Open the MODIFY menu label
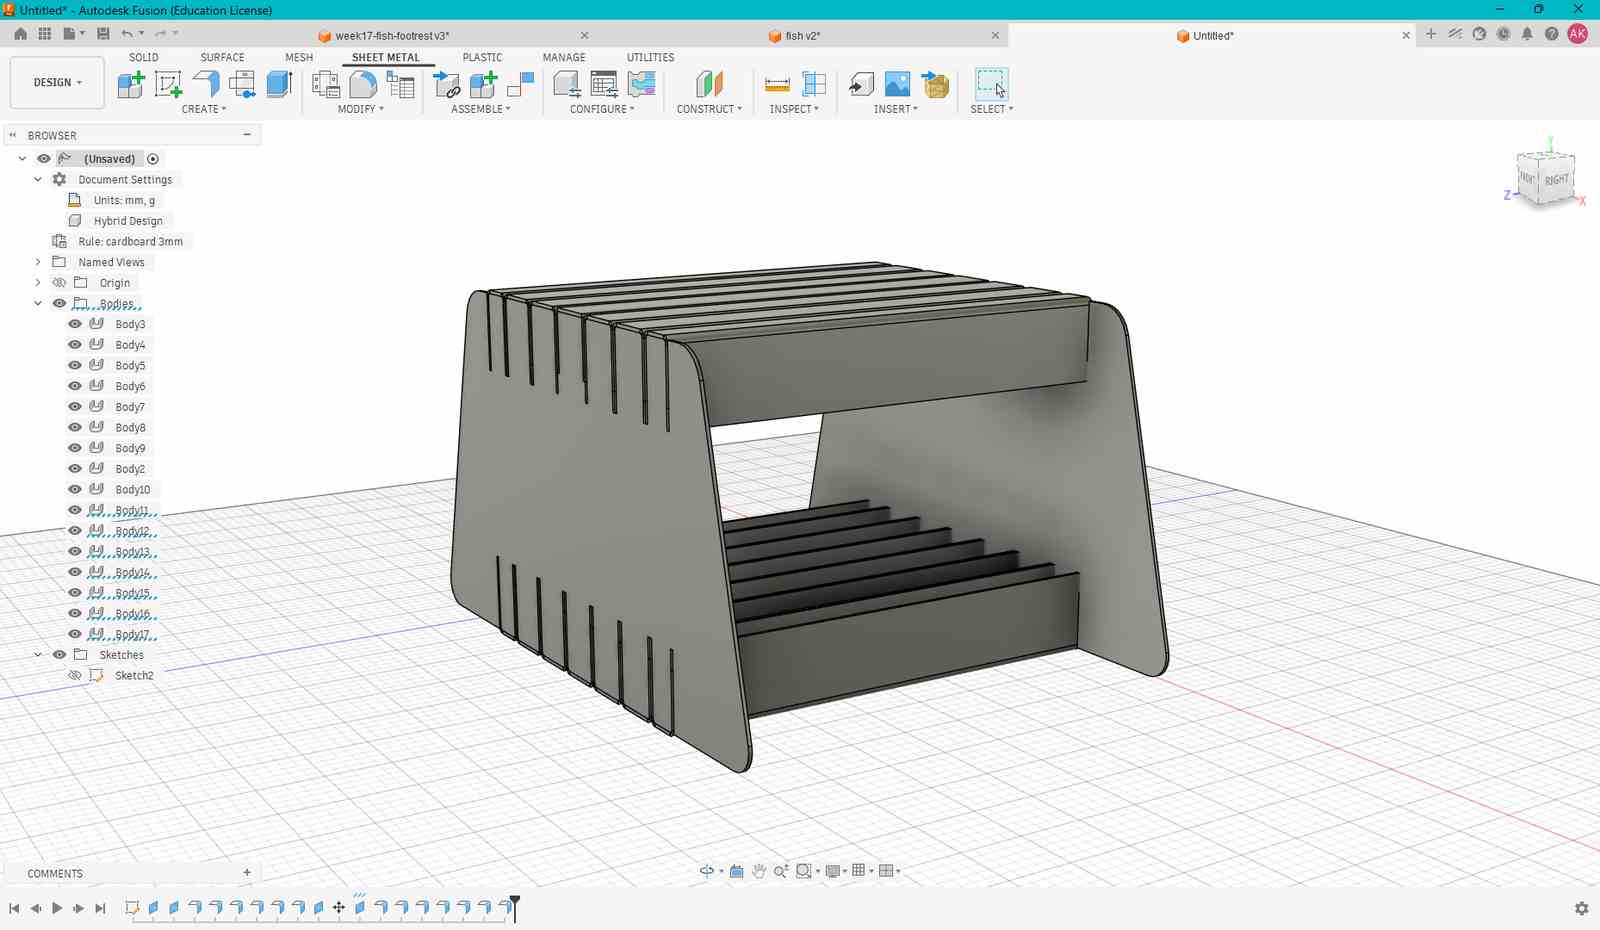The image size is (1600, 930). click(x=361, y=109)
